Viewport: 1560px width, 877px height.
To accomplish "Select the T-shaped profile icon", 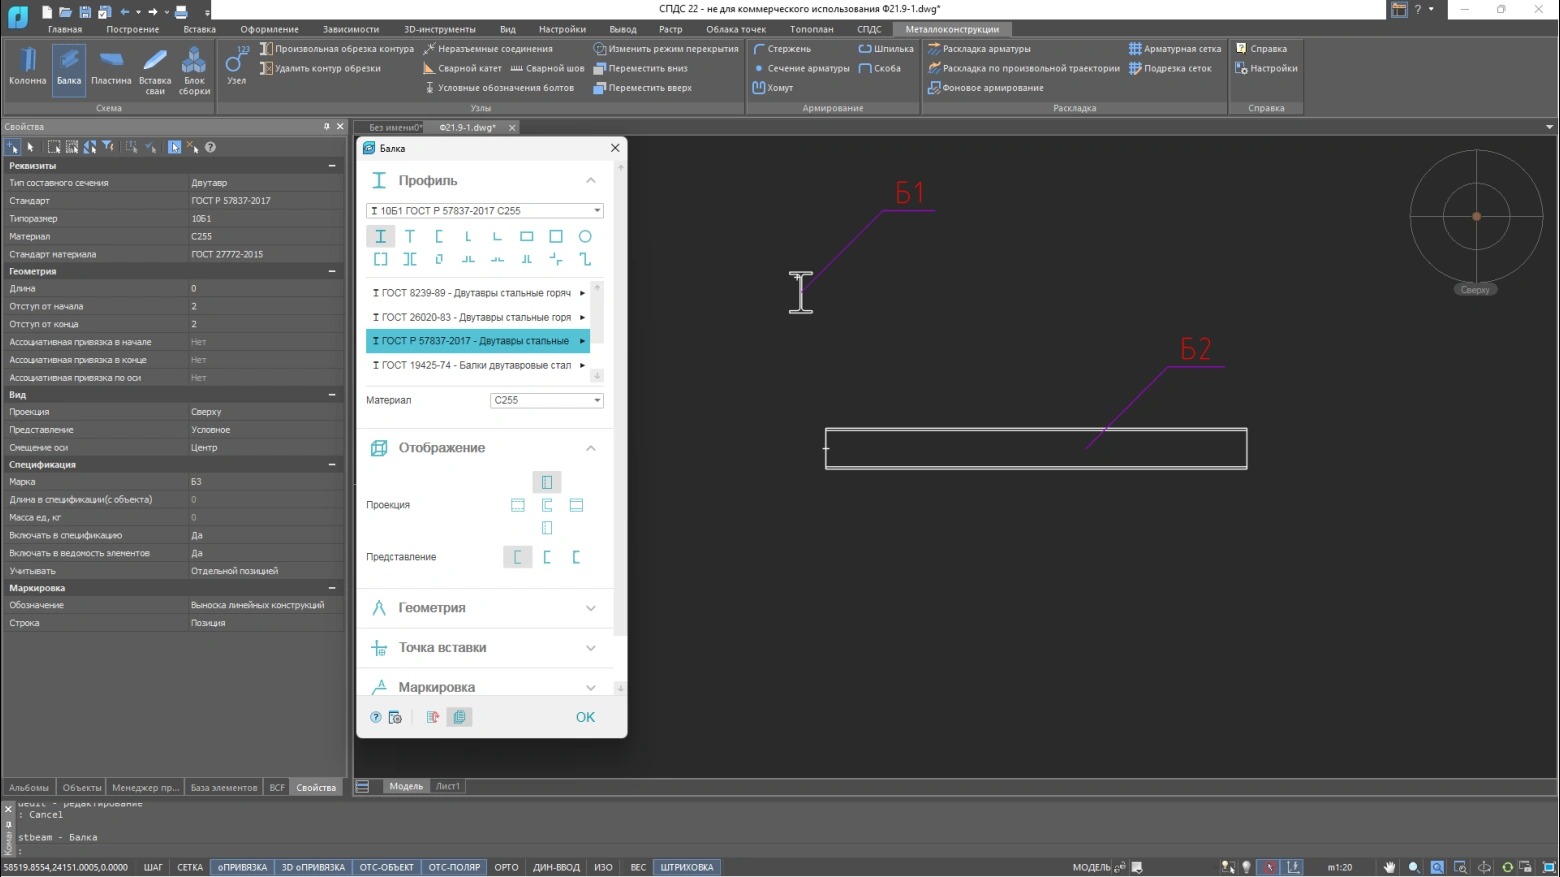I will (409, 237).
